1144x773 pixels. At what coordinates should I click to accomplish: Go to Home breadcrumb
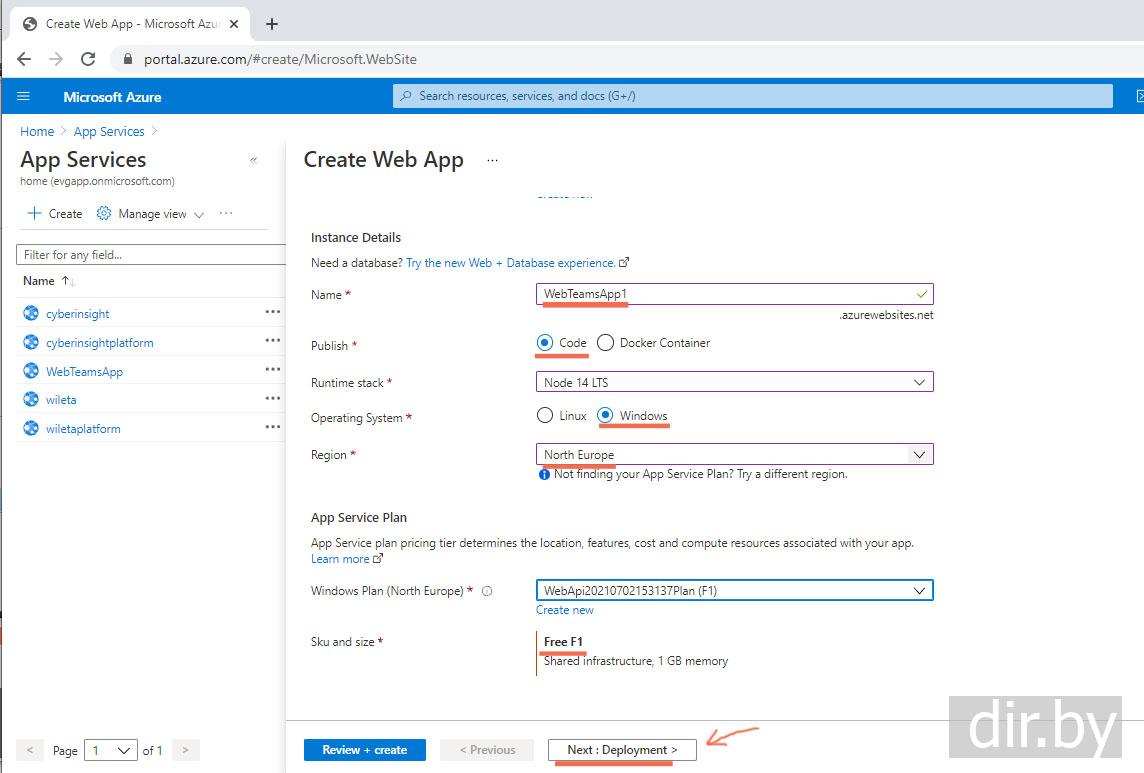[37, 131]
